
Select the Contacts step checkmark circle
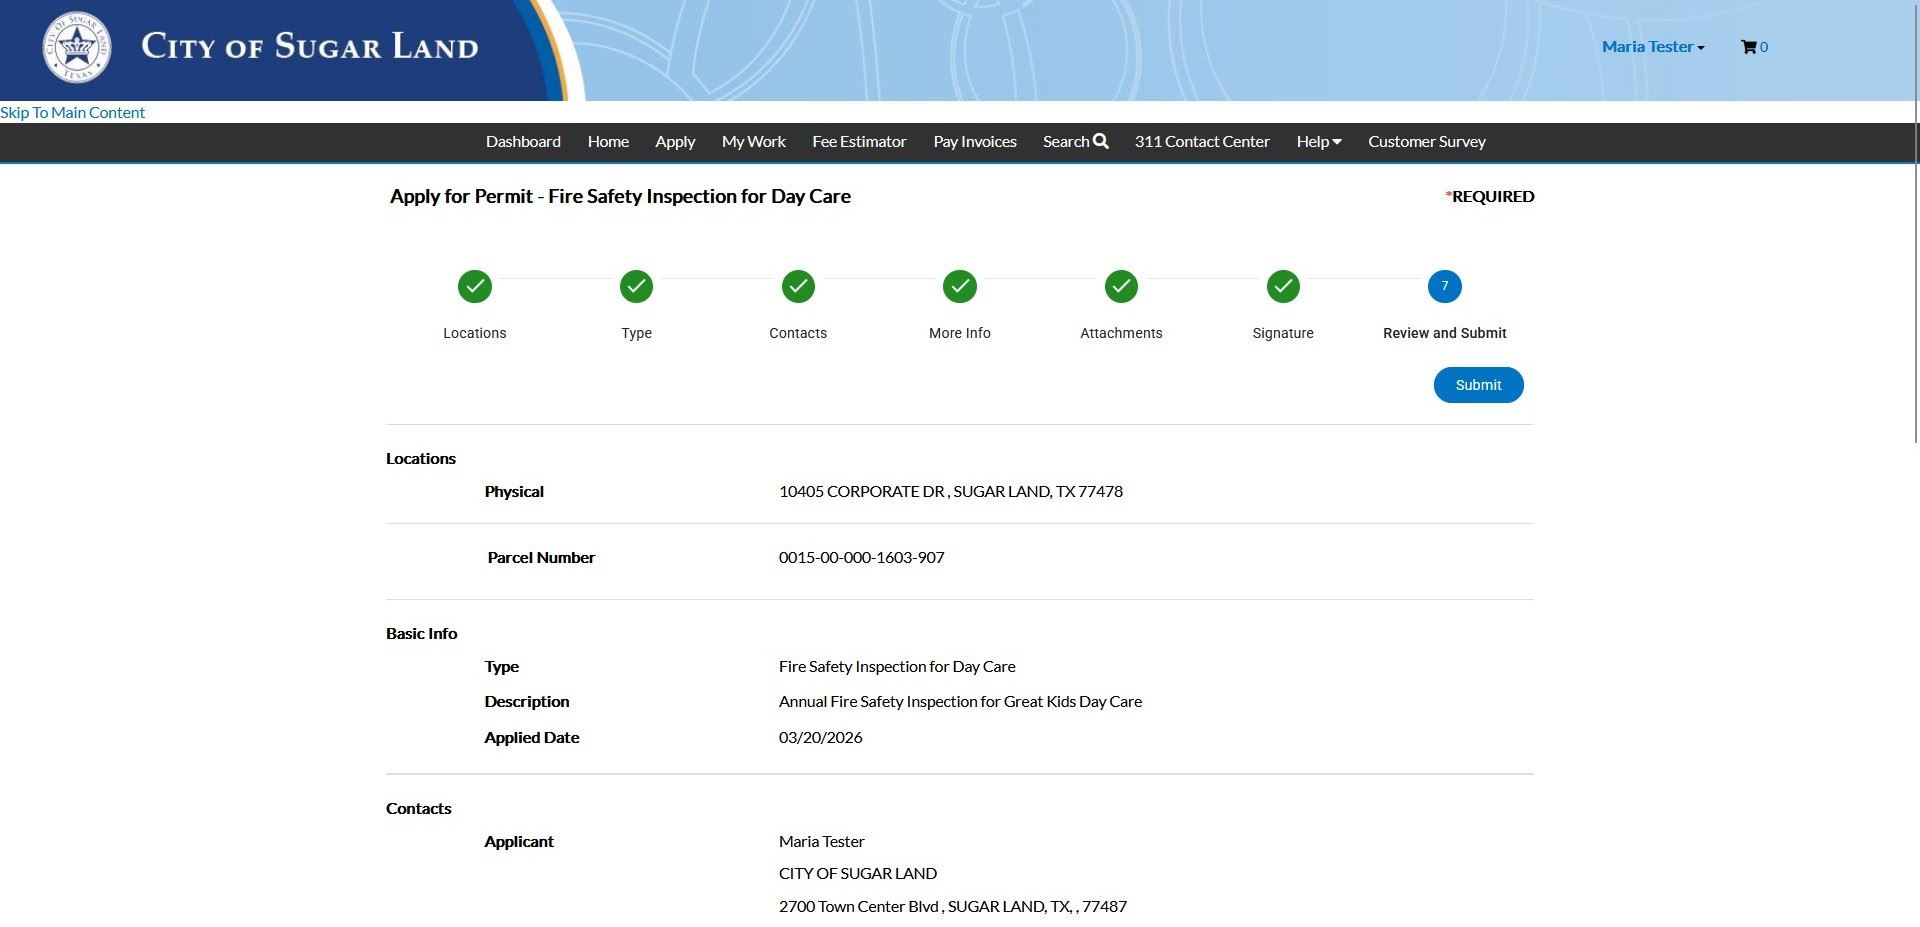(798, 287)
